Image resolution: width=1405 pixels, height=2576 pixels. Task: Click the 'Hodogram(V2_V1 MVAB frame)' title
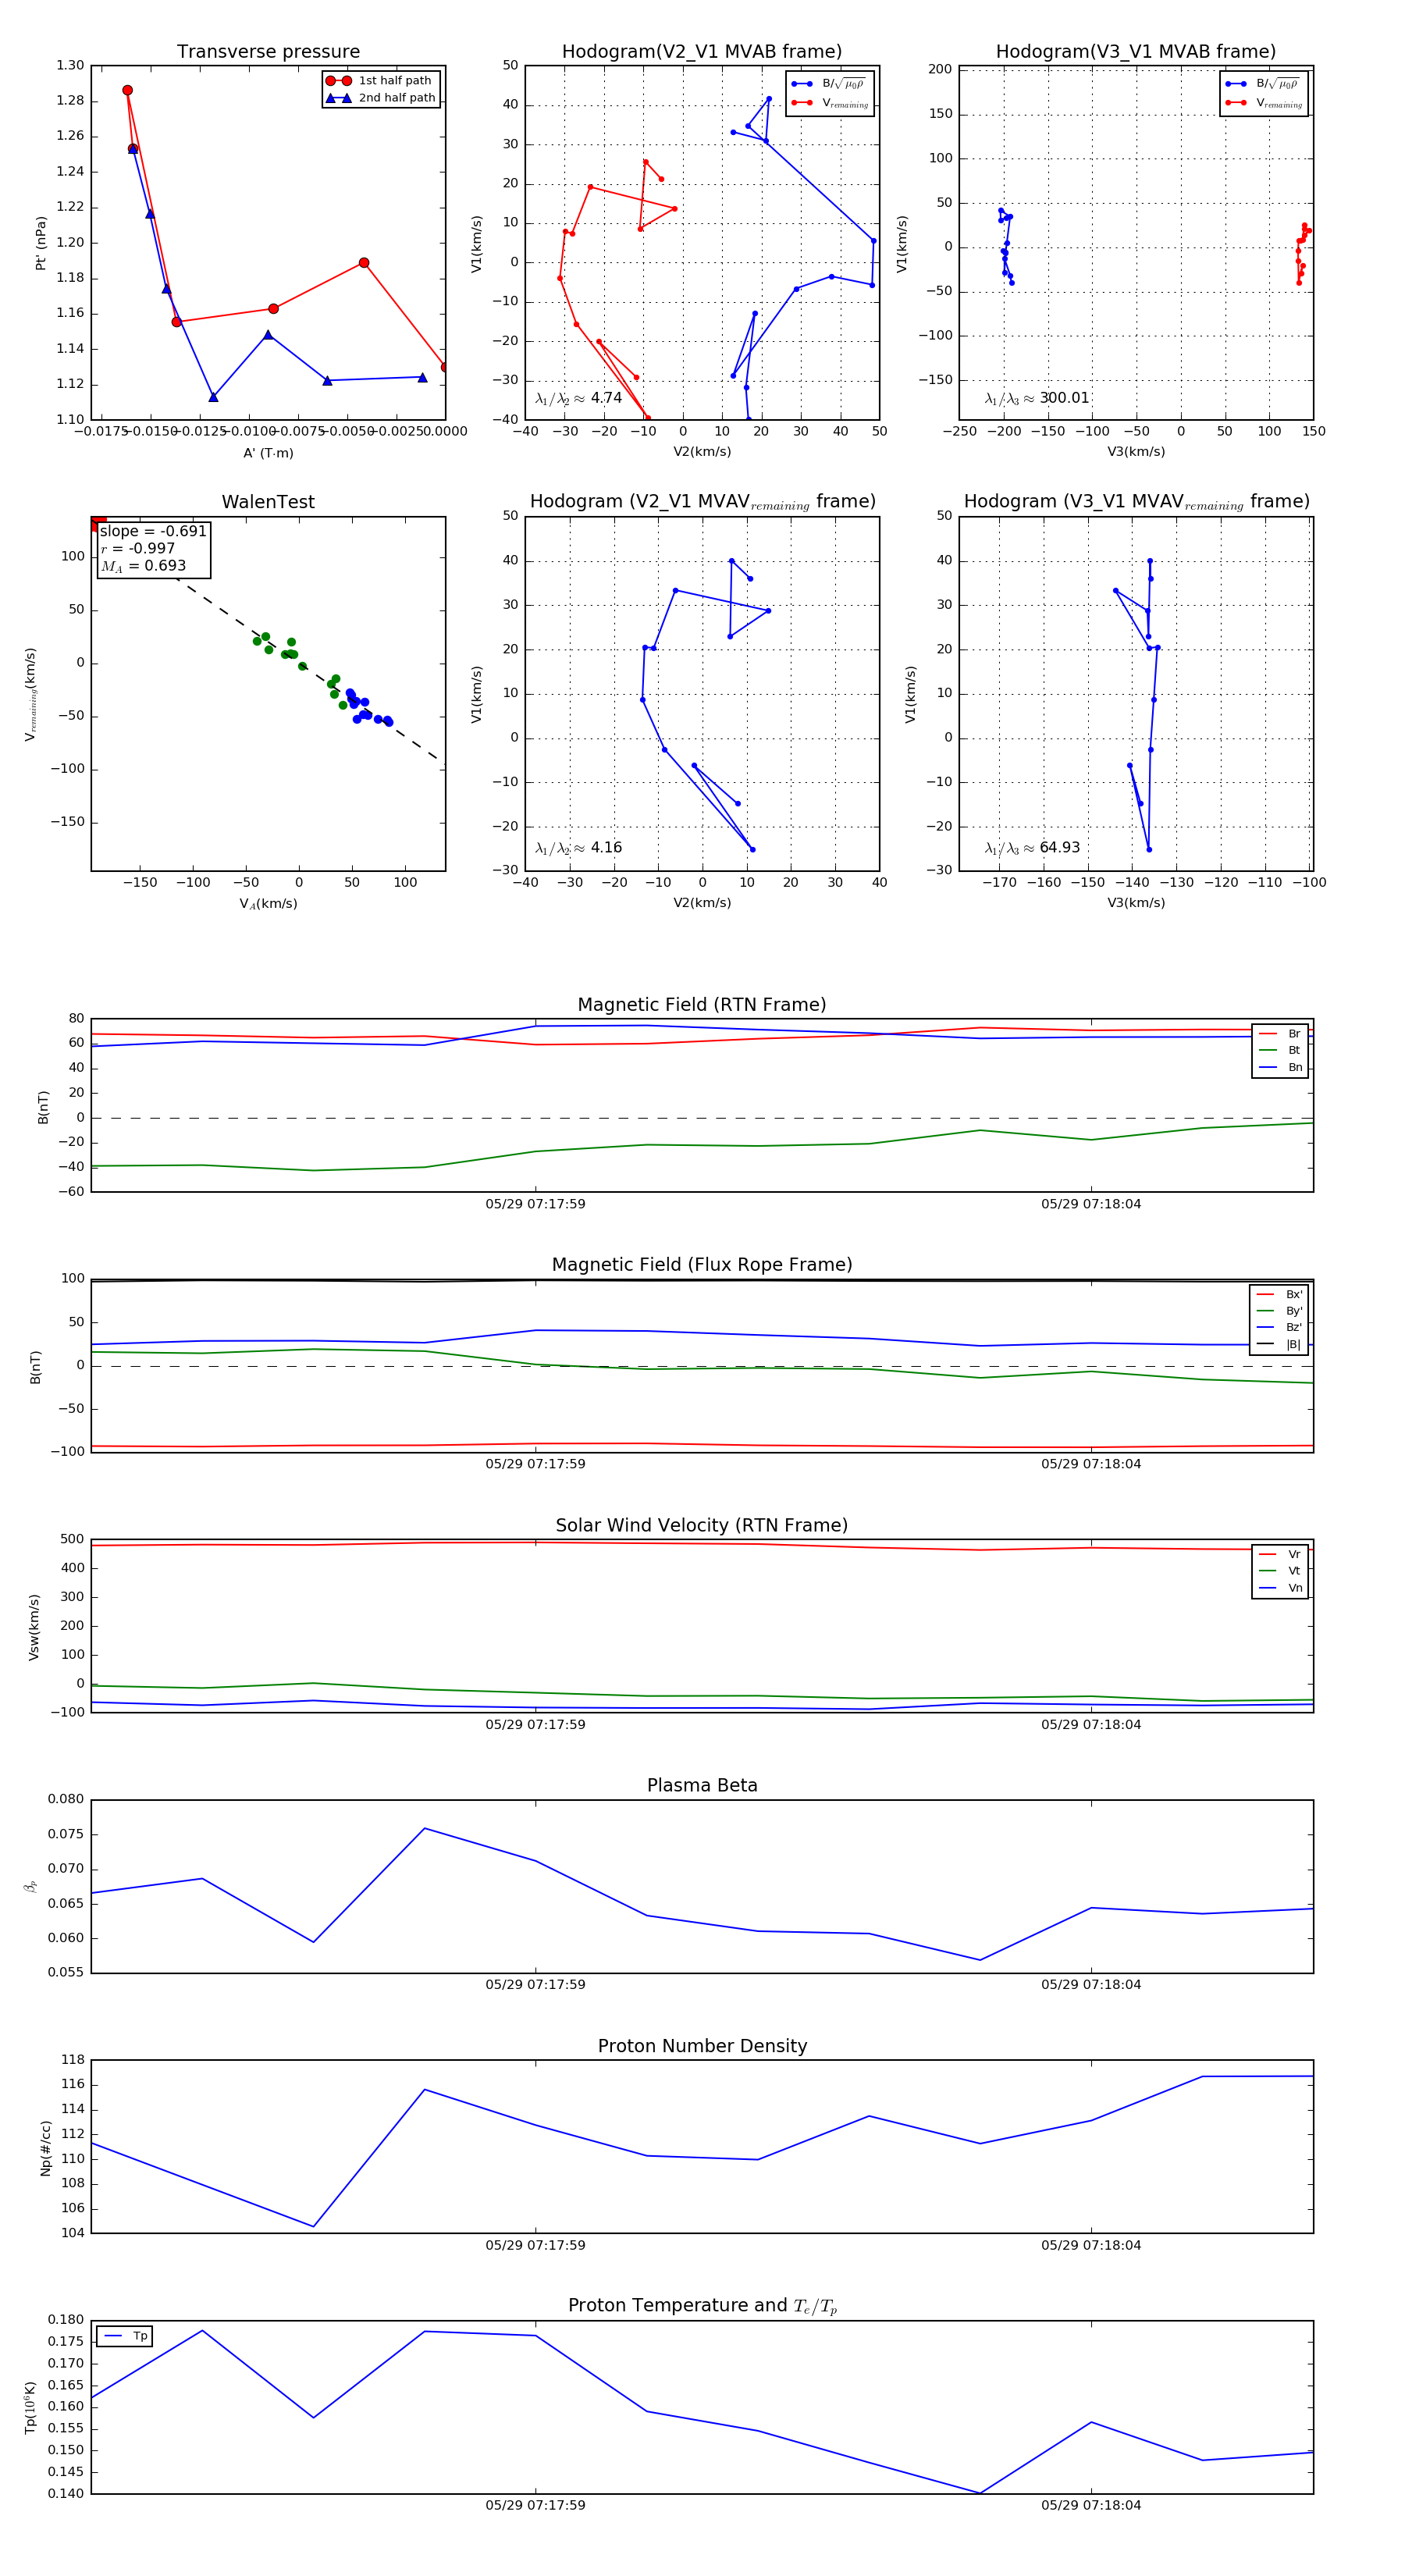(702, 52)
